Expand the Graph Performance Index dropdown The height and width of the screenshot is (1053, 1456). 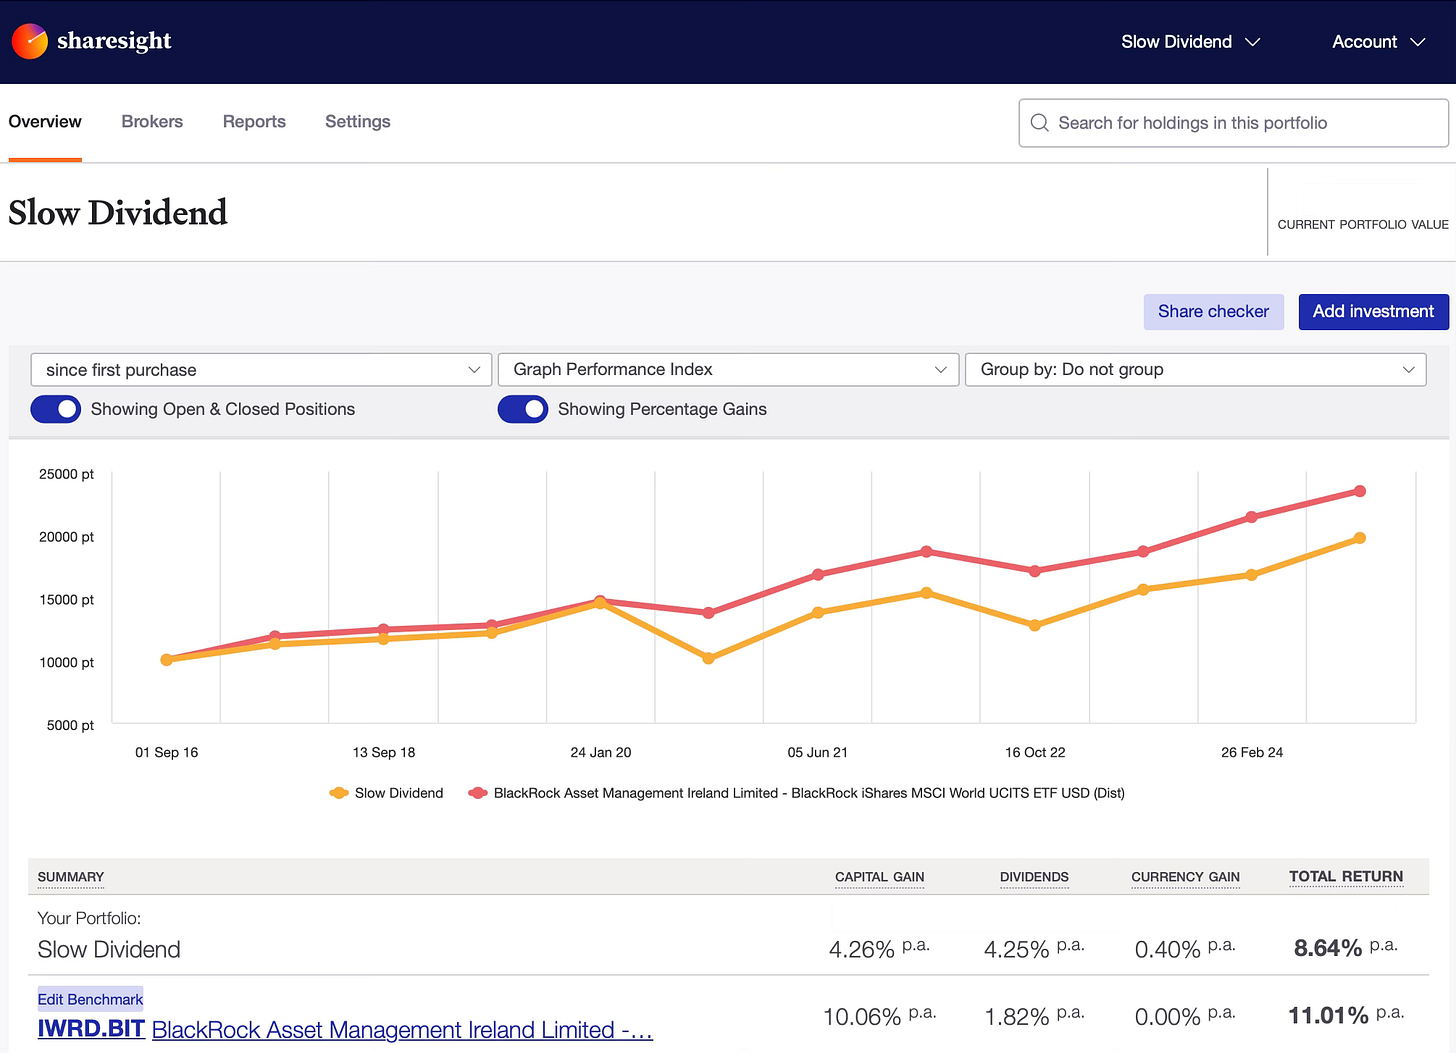click(x=728, y=370)
